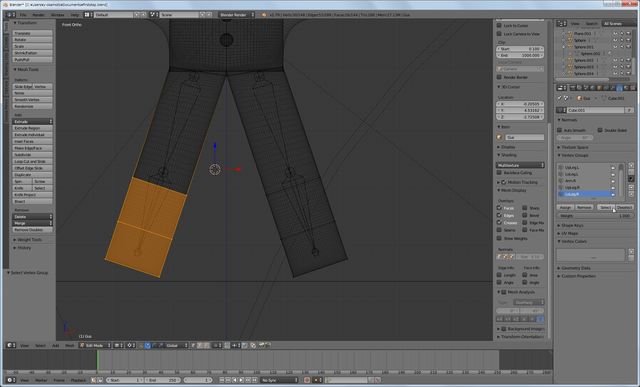Screen dimensions: 640x387
Task: Expand the Geometry Data panel
Action: (575, 268)
